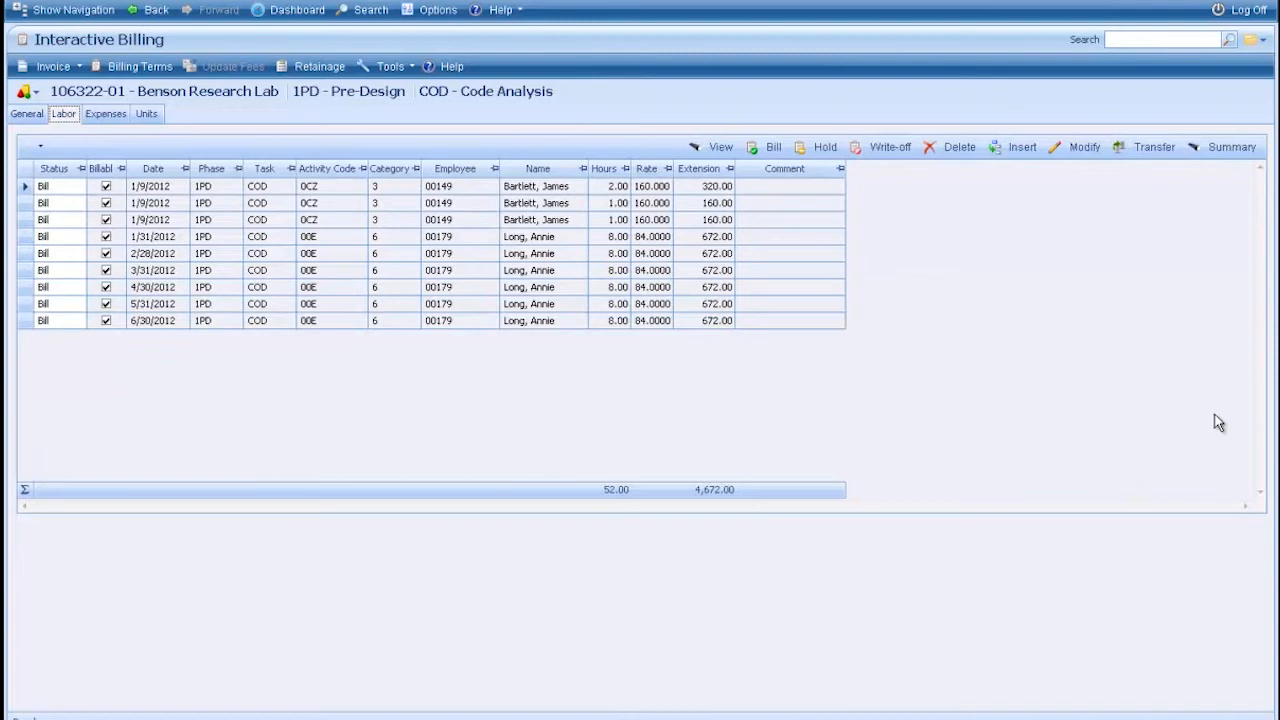Screen dimensions: 1280x720
Task: Click total extension 4,672.00
Action: (714, 490)
